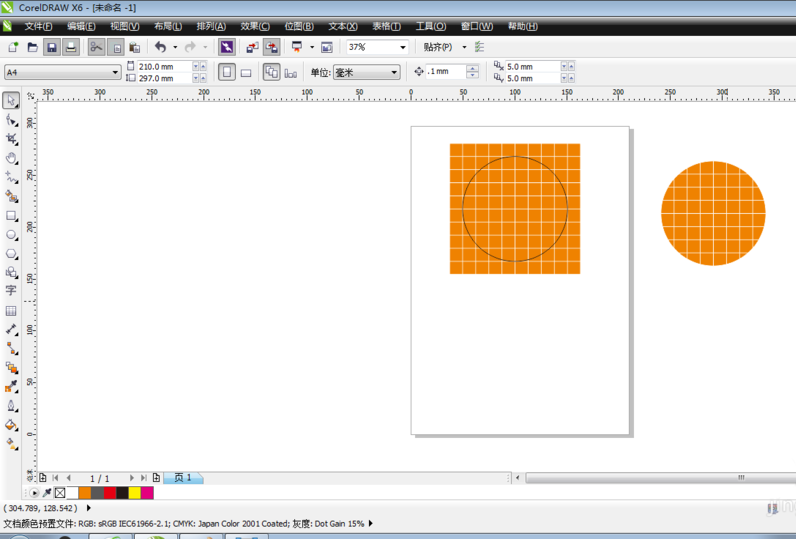Open the zoom level 37% dropdown
Screen dimensions: 796x539
click(x=403, y=47)
